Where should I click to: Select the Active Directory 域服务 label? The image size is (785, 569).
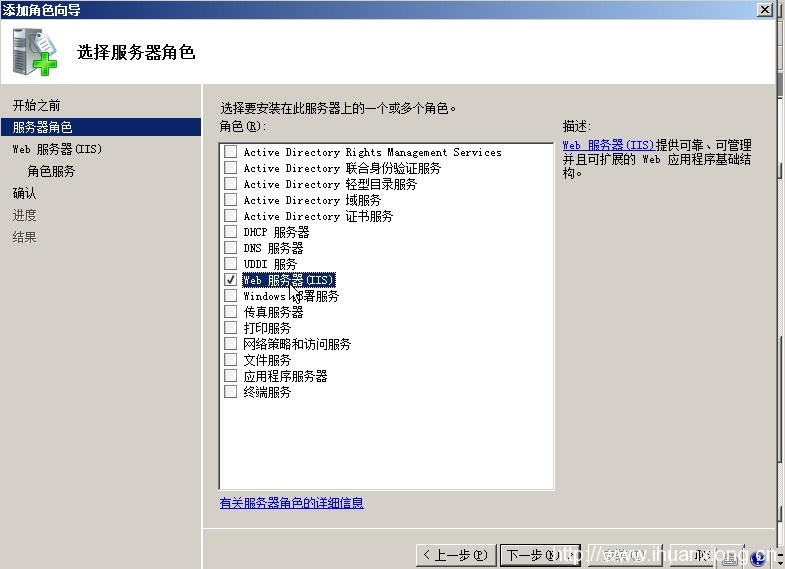(312, 200)
